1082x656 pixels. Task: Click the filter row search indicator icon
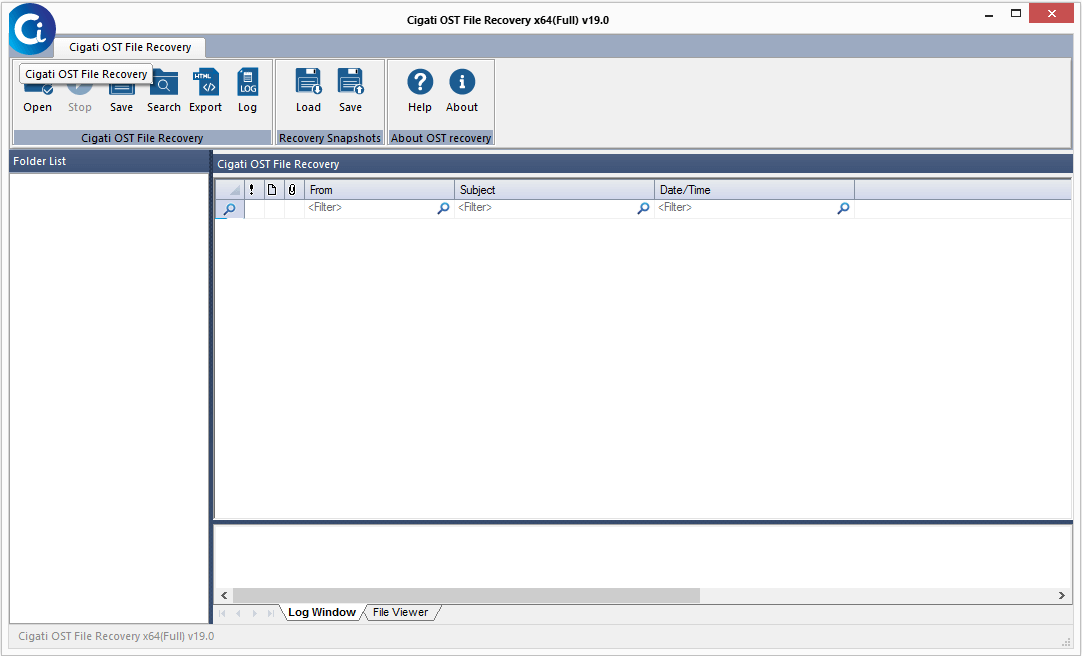tap(230, 209)
